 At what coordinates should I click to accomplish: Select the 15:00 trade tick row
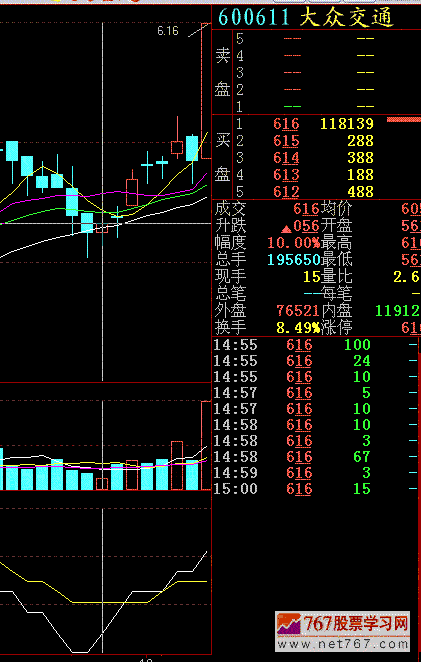pyautogui.click(x=315, y=489)
